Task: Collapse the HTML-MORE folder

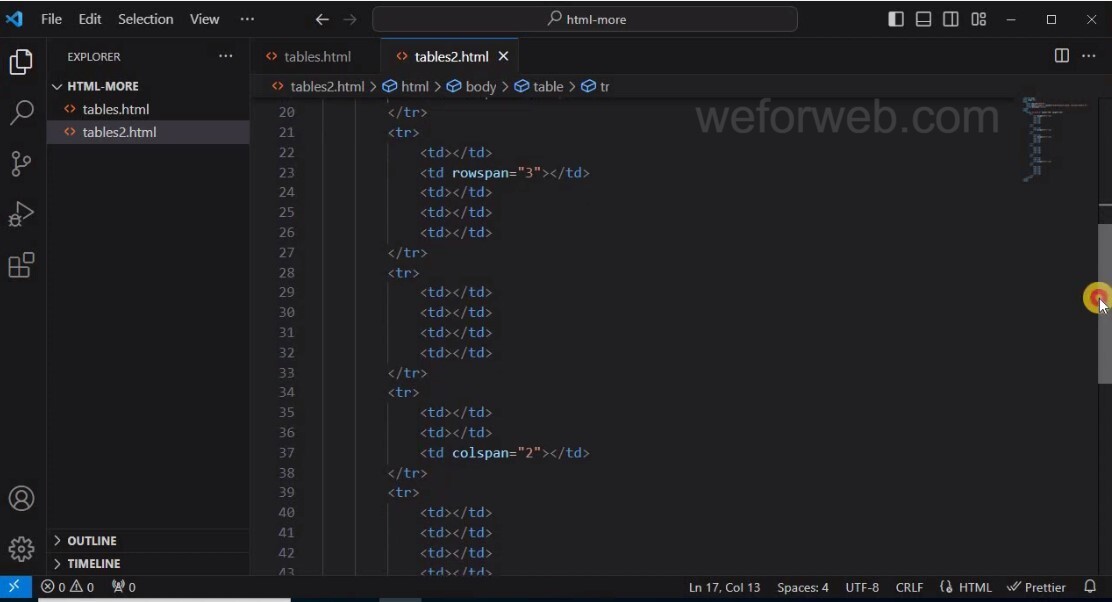Action: coord(102,86)
